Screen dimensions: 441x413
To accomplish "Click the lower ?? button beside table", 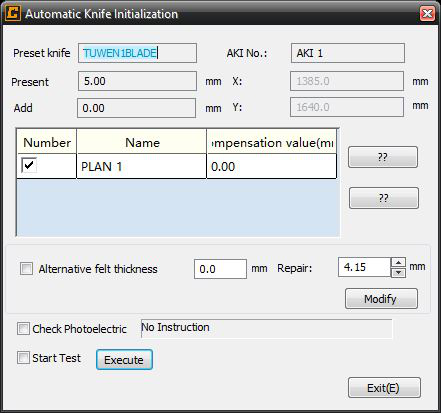I will (x=384, y=198).
